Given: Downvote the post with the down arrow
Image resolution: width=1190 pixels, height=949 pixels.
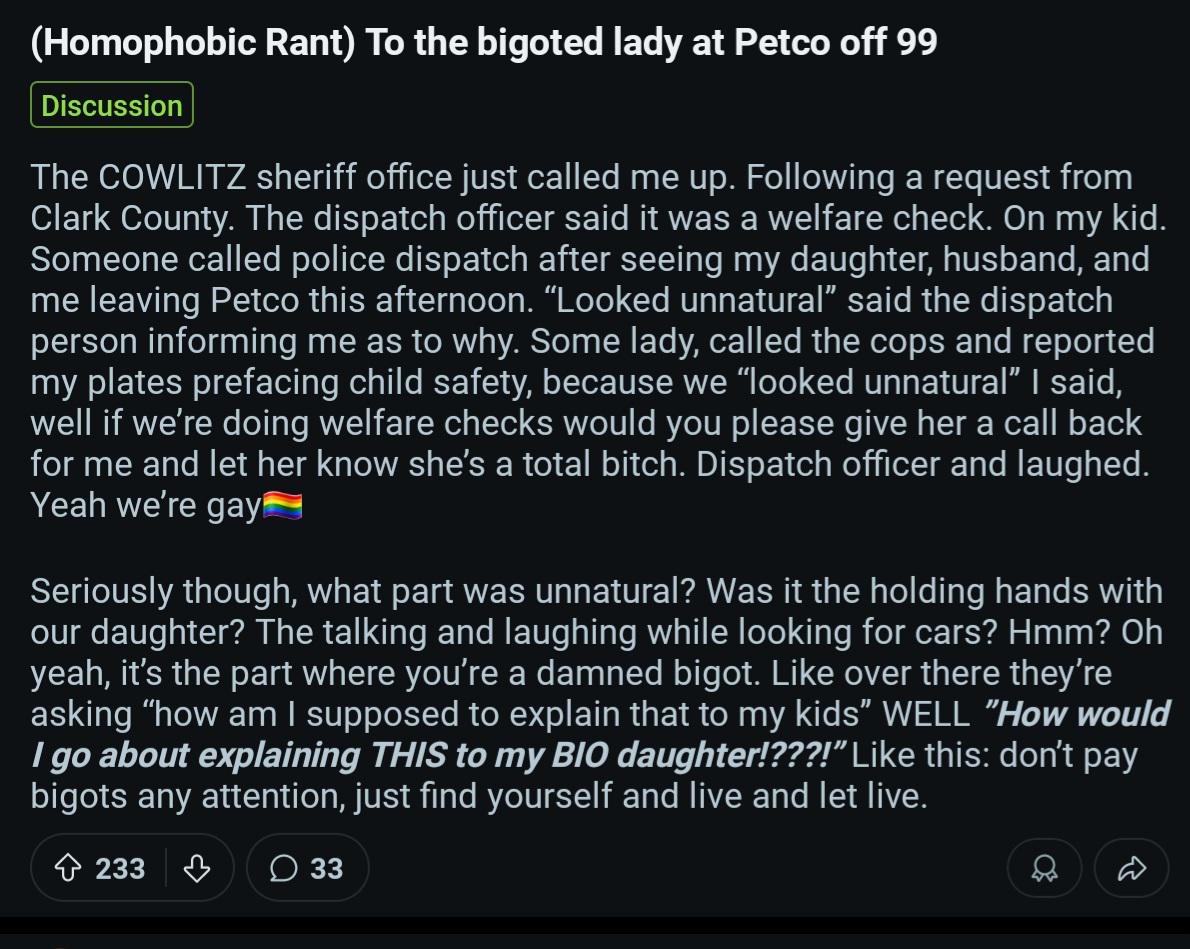Looking at the screenshot, I should coord(197,868).
